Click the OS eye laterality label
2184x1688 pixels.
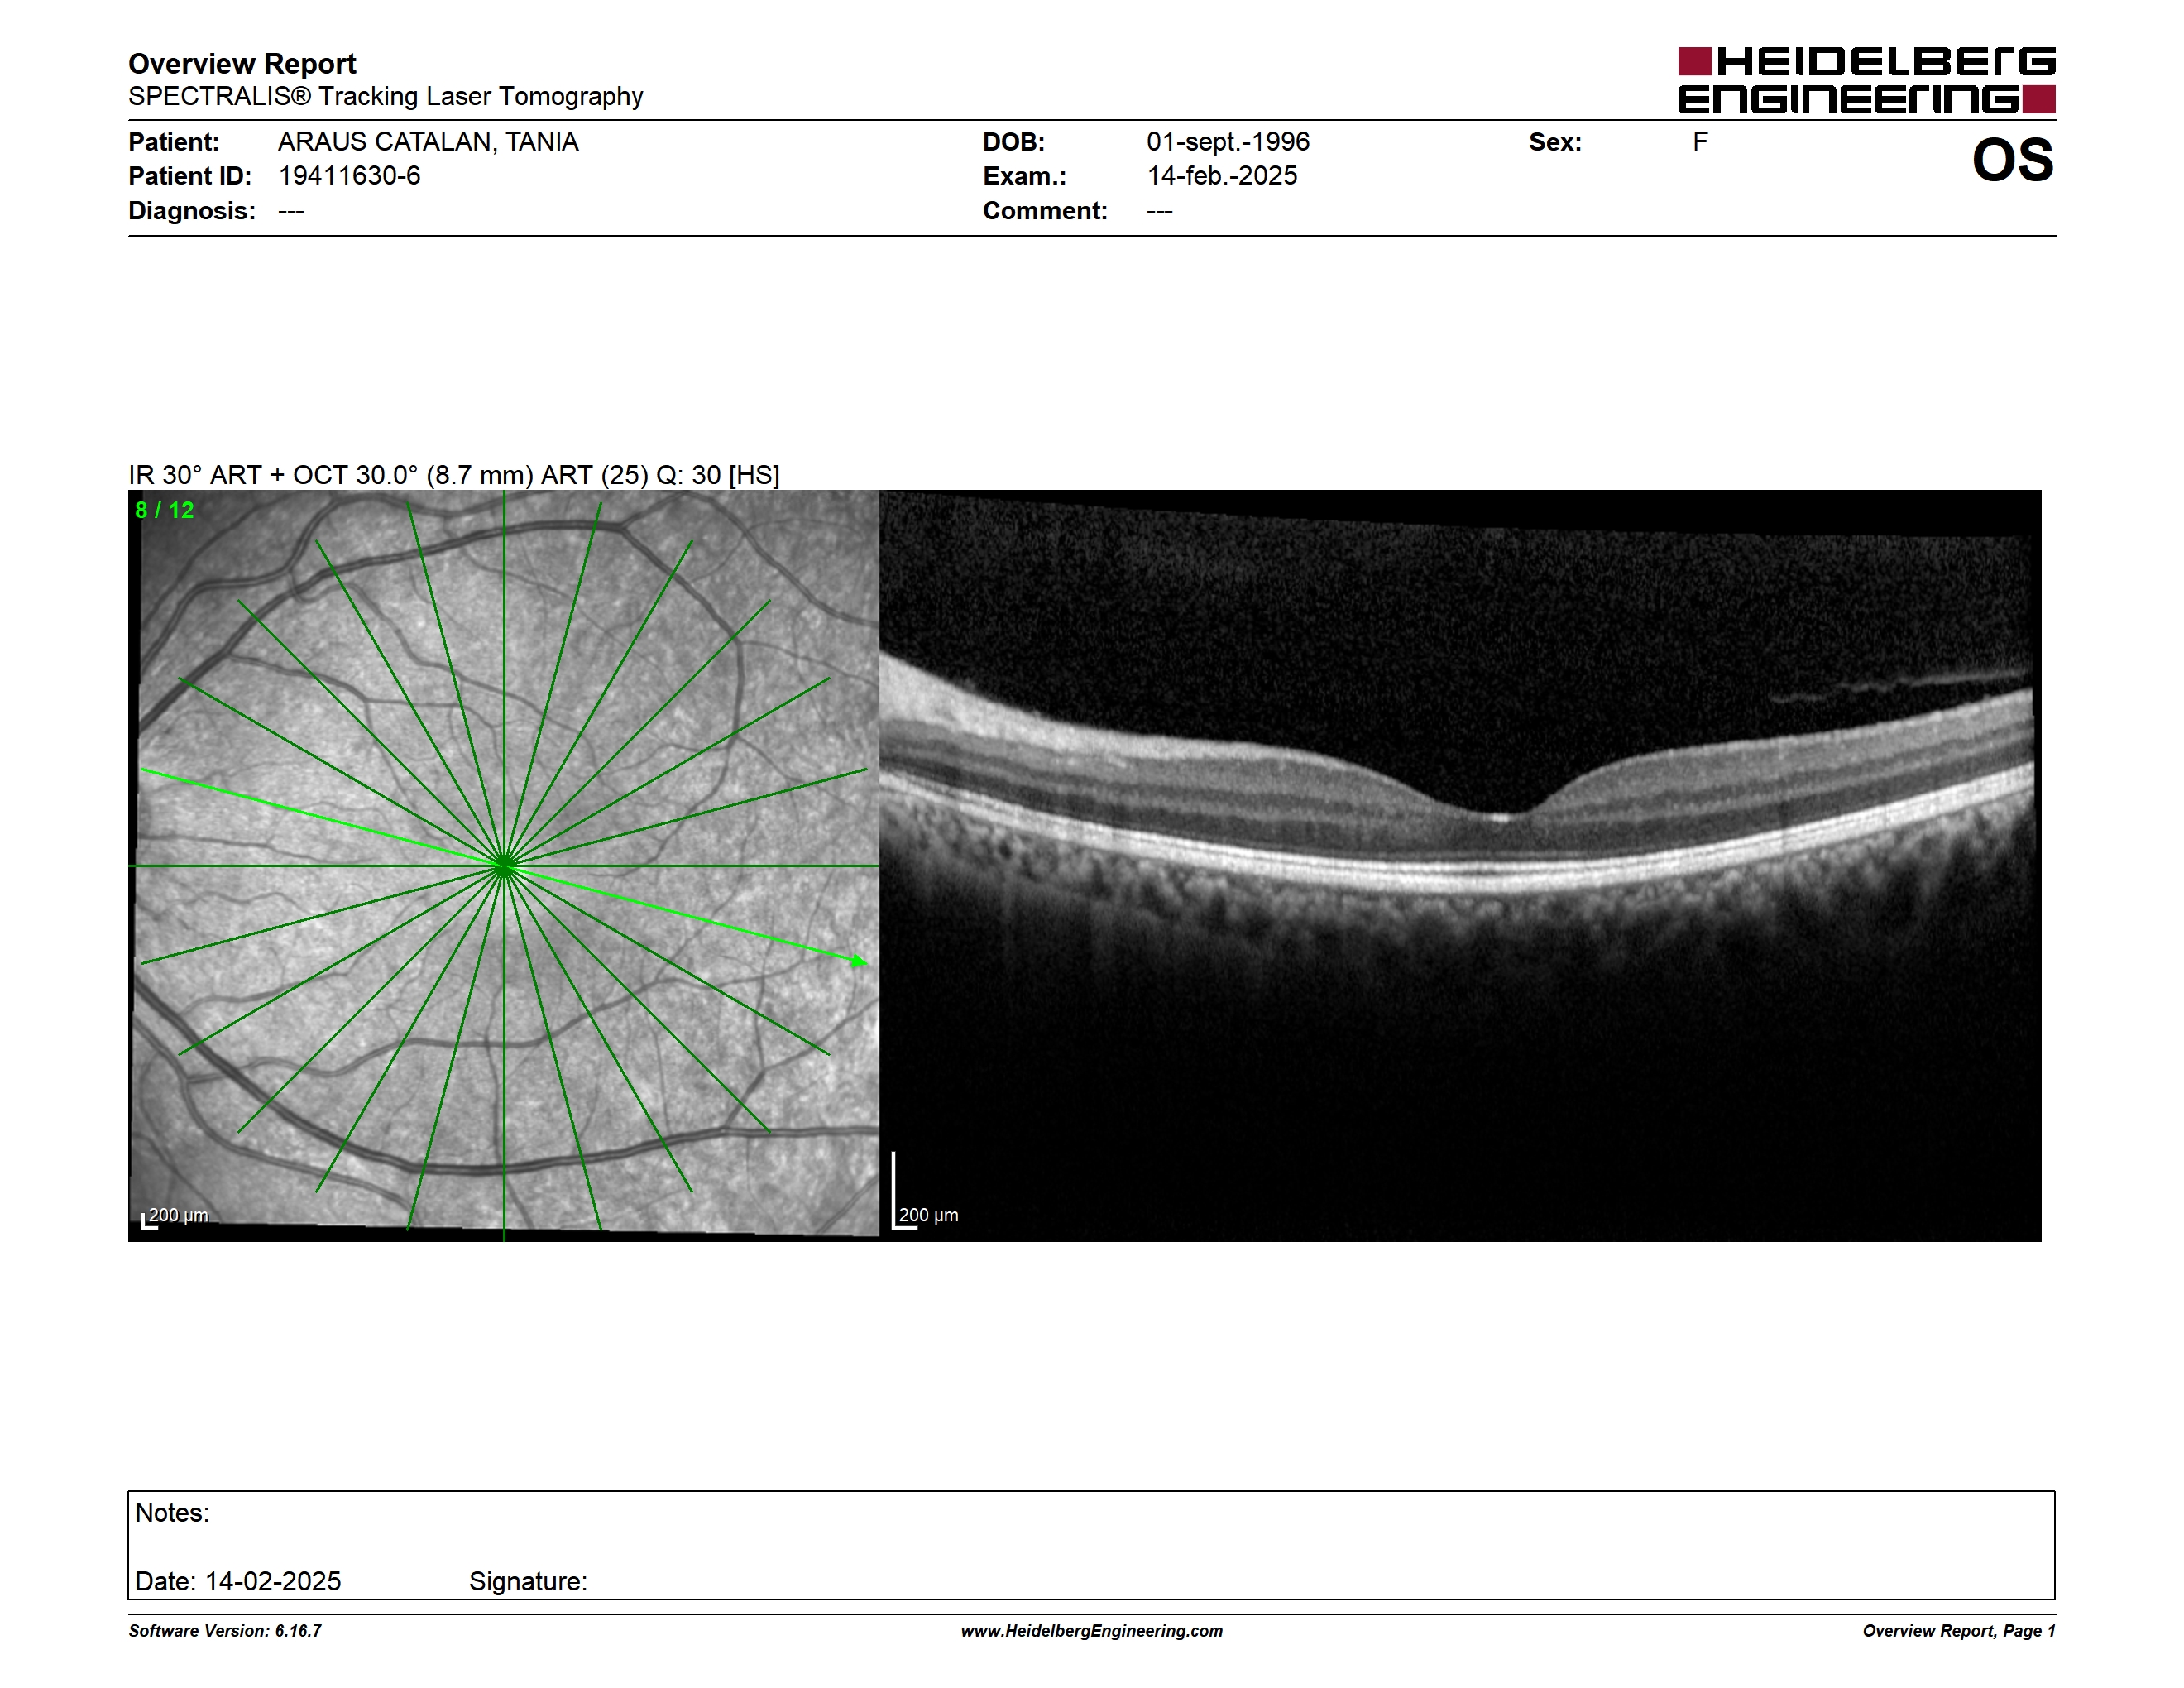click(2012, 160)
